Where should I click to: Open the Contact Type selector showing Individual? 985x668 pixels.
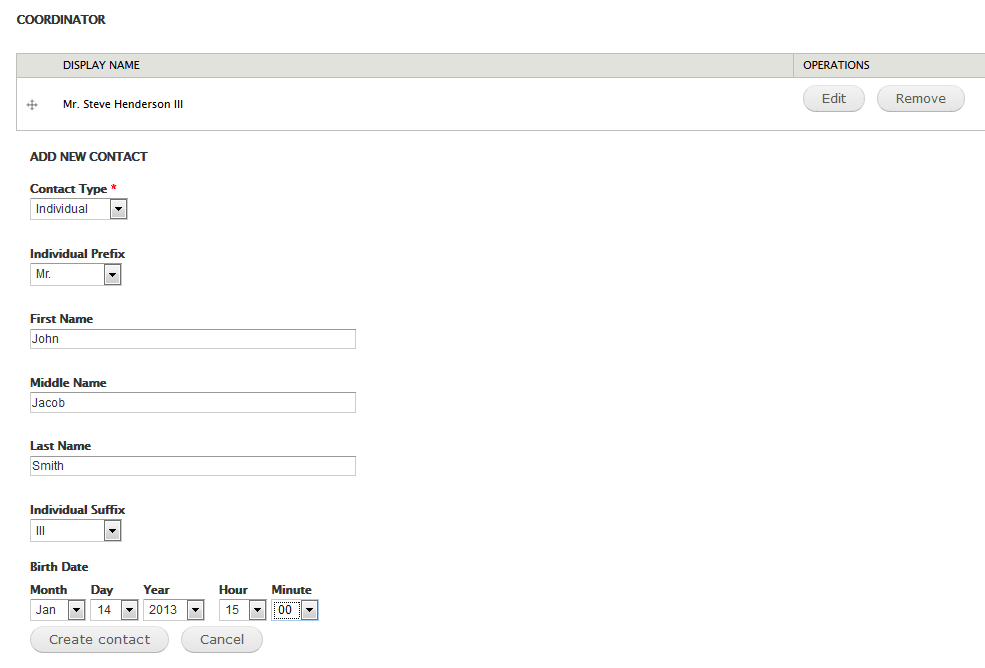click(70, 208)
